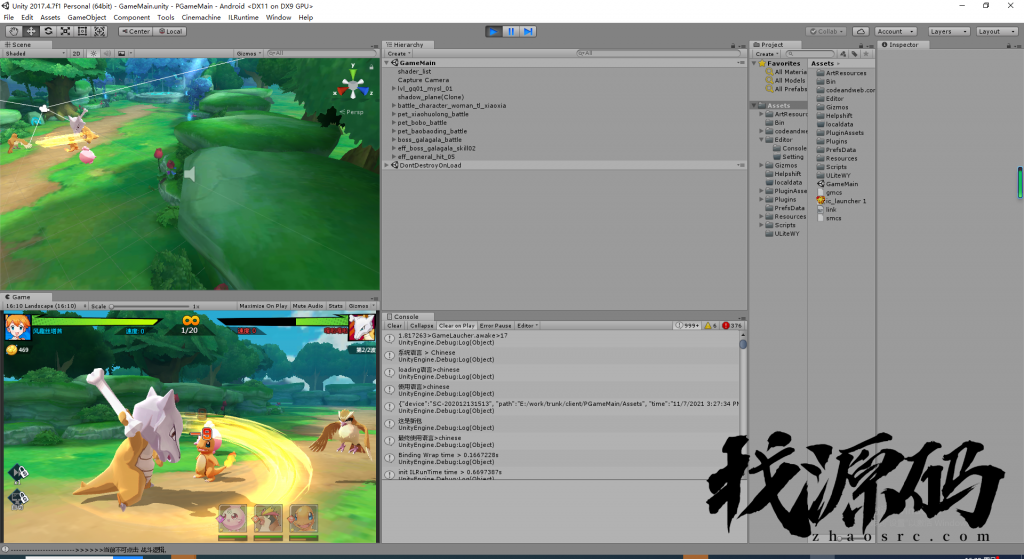Open the Component menu
Viewport: 1024px width, 559px height.
[x=131, y=18]
